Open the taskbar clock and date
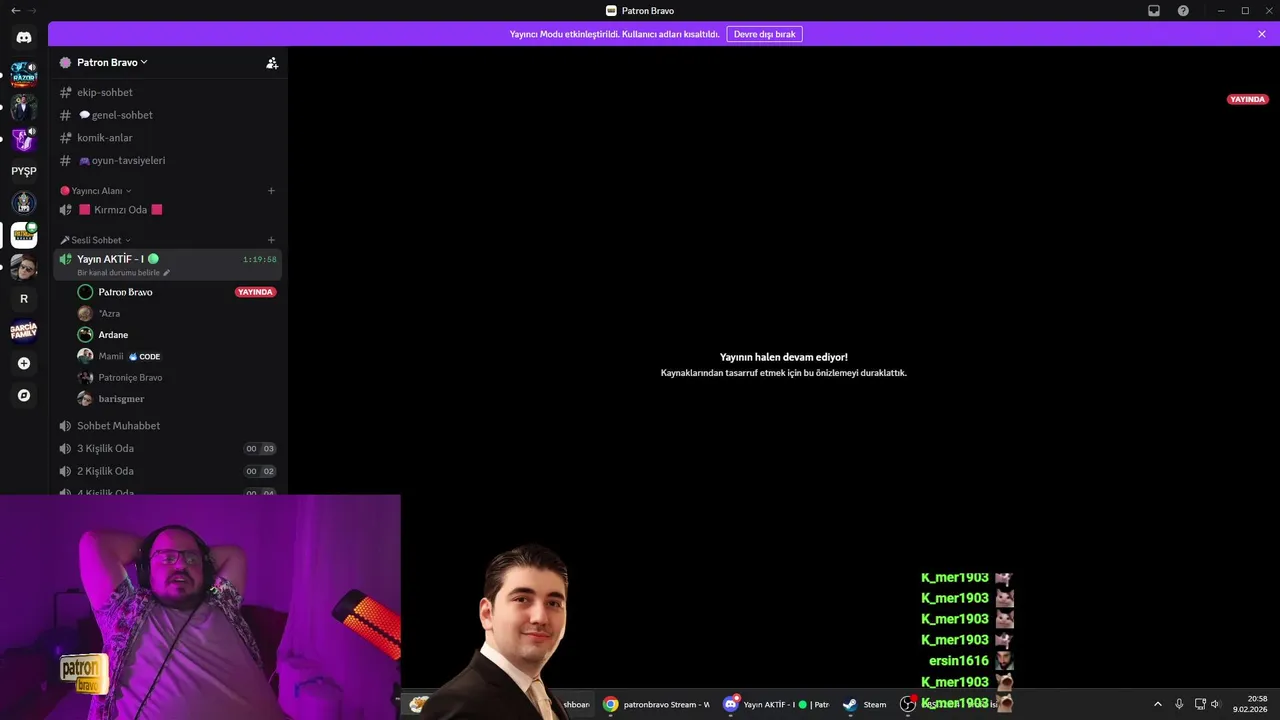The image size is (1280, 720). coord(1250,704)
